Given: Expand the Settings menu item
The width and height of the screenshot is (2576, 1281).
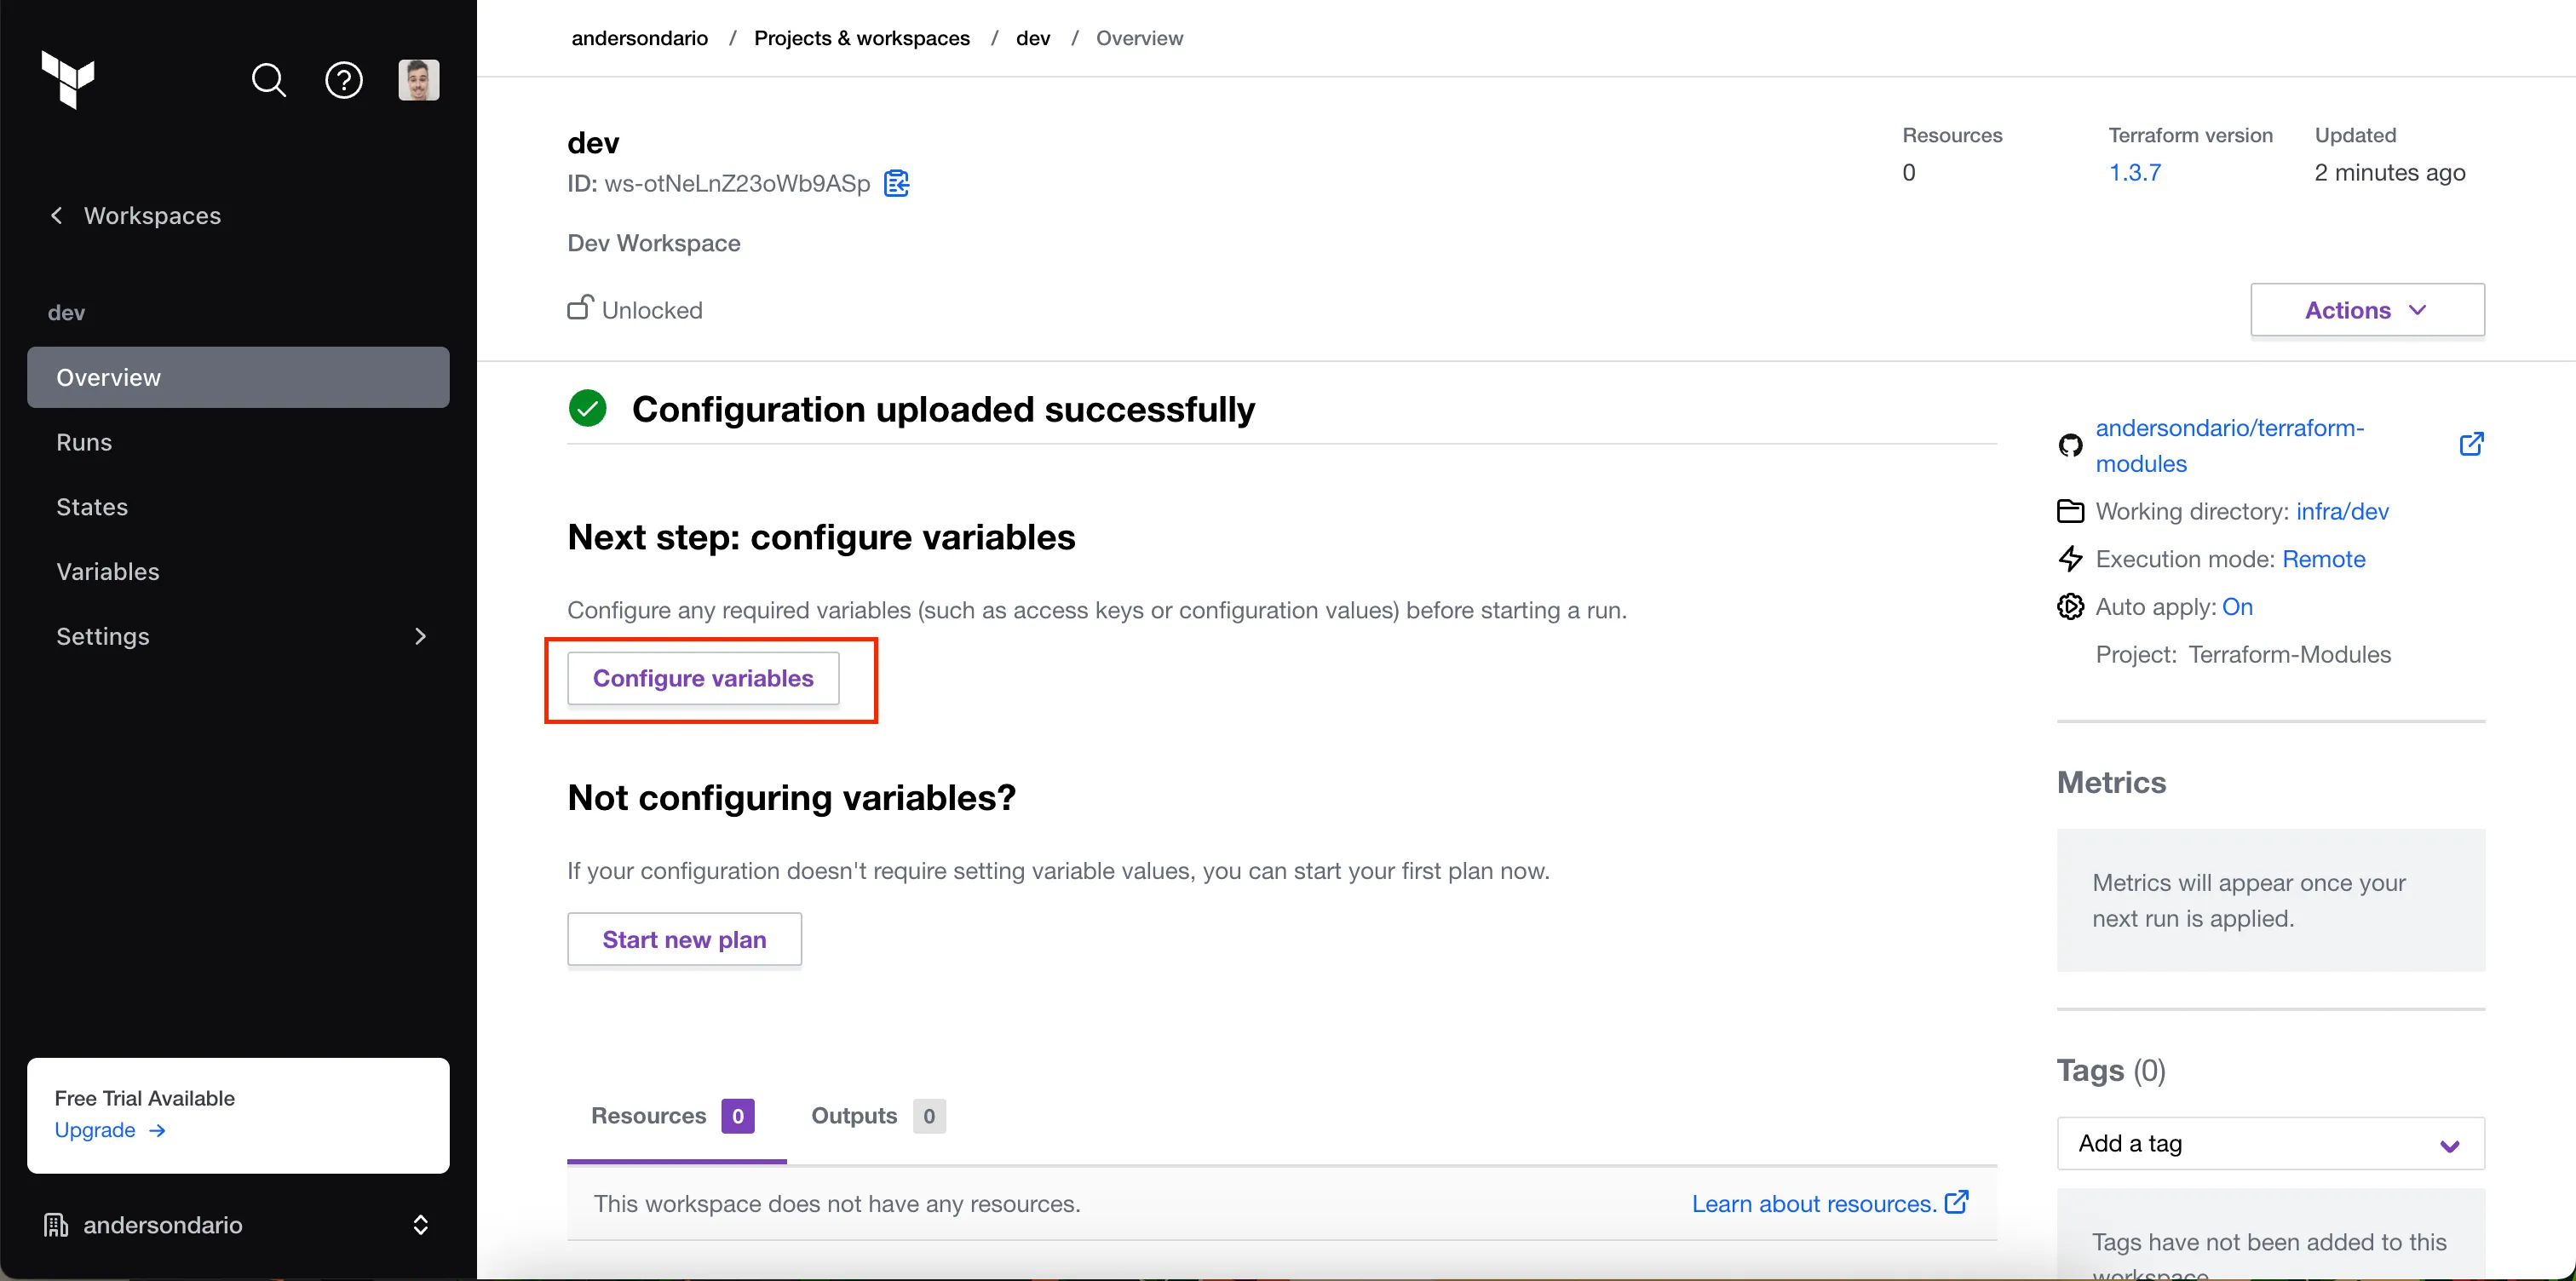Looking at the screenshot, I should tap(424, 635).
